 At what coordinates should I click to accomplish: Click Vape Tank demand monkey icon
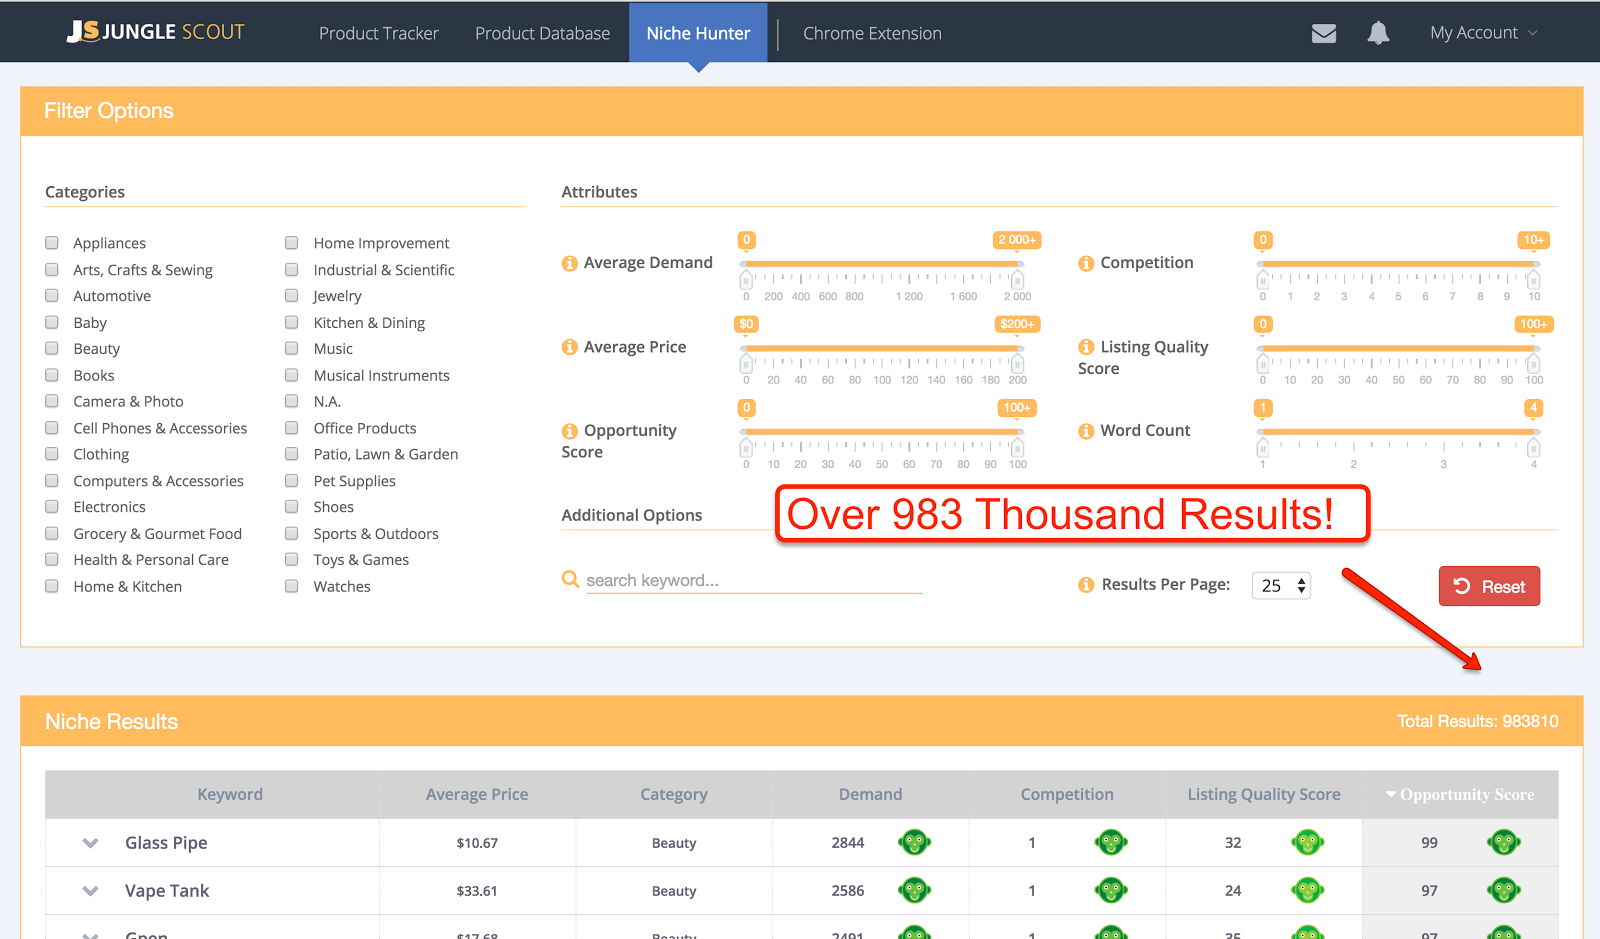(915, 890)
